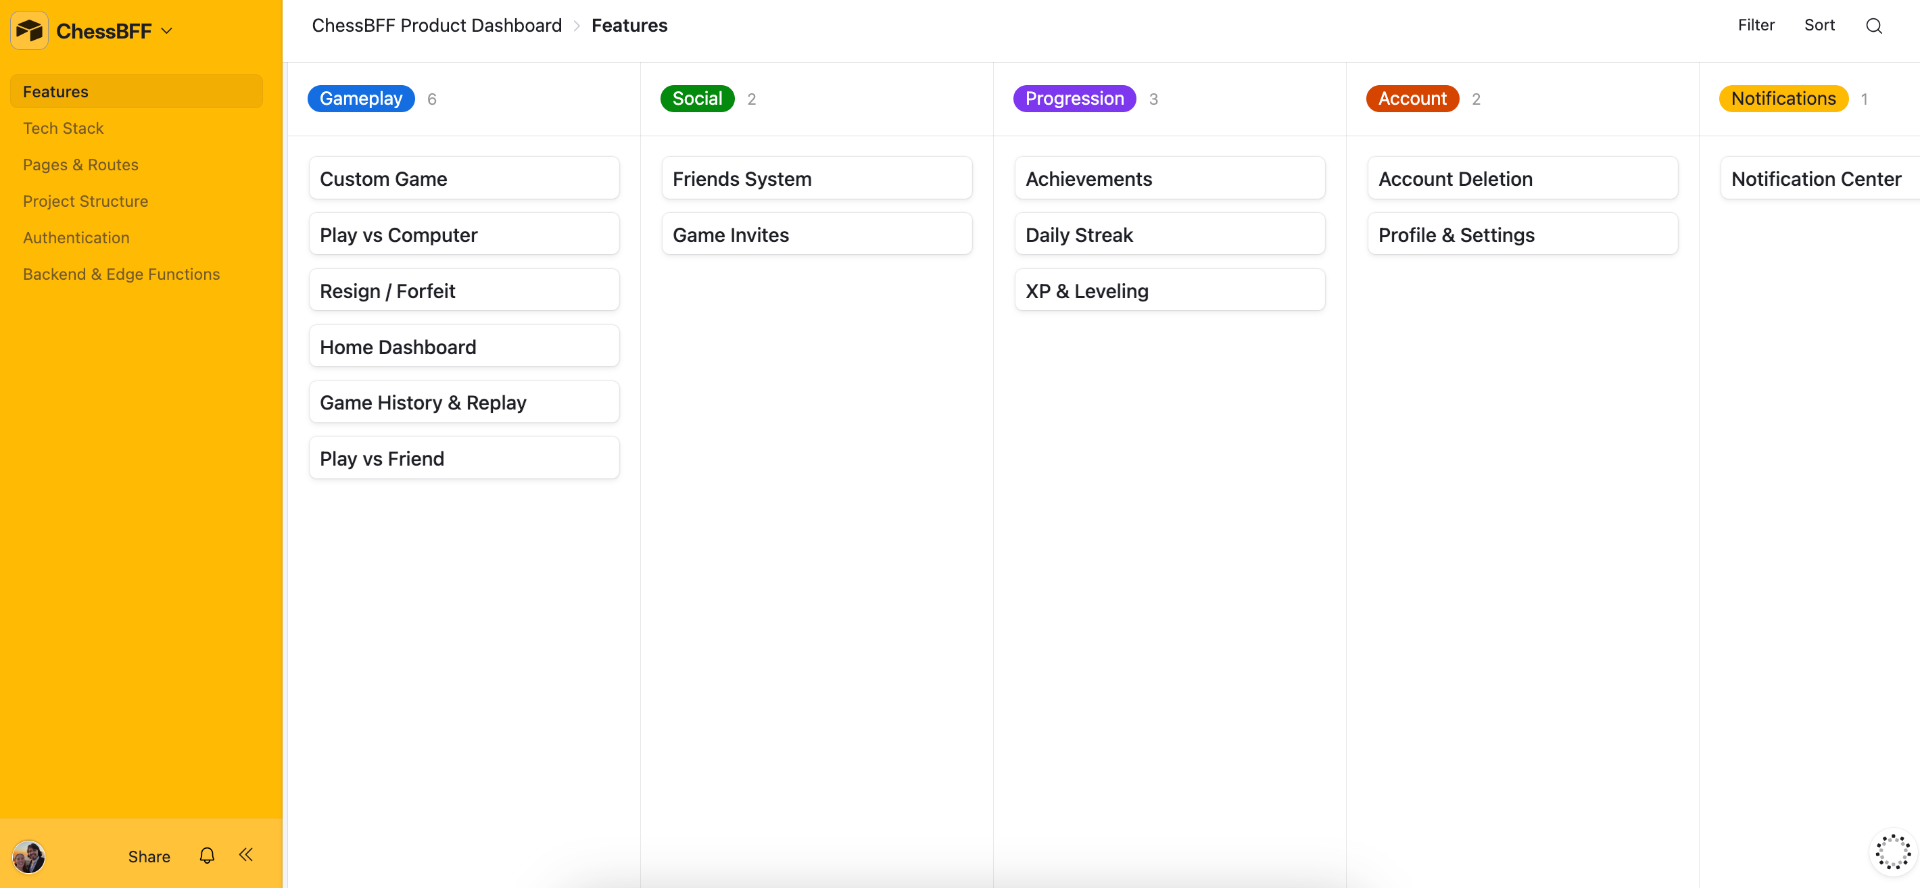This screenshot has height=888, width=1920.
Task: Open the search magnifier icon
Action: (x=1874, y=26)
